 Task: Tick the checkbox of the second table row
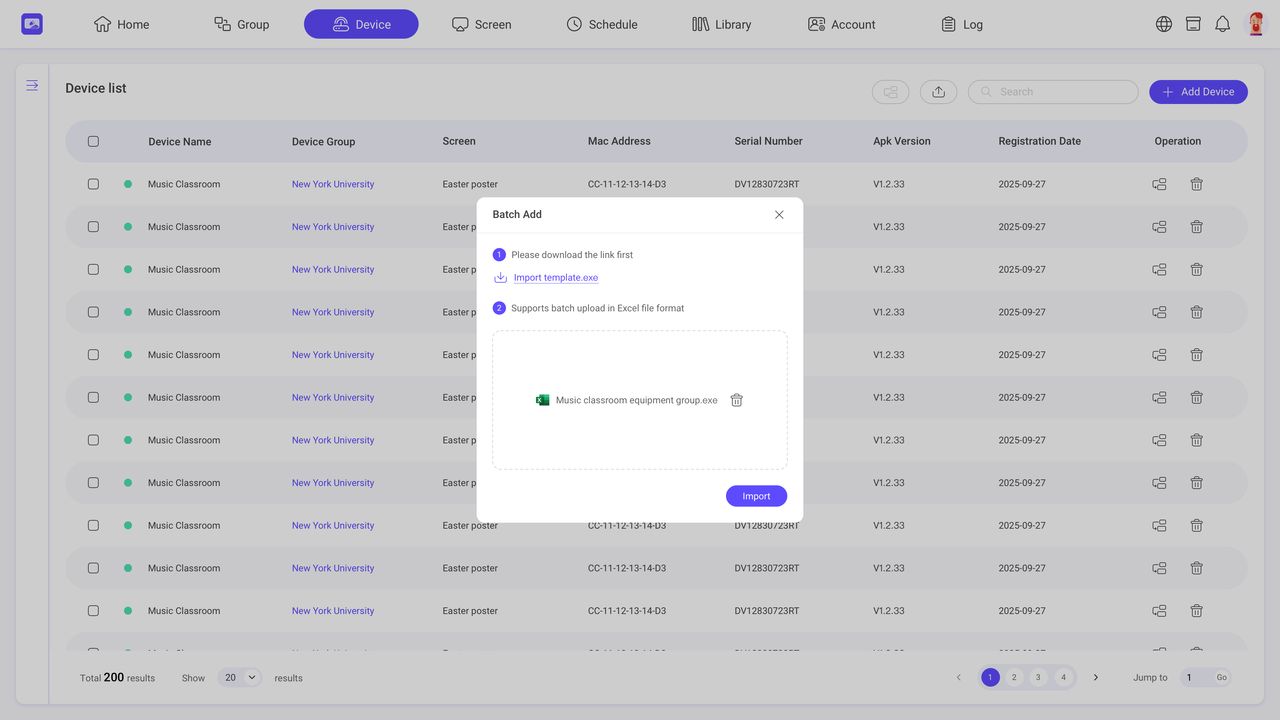coord(93,227)
